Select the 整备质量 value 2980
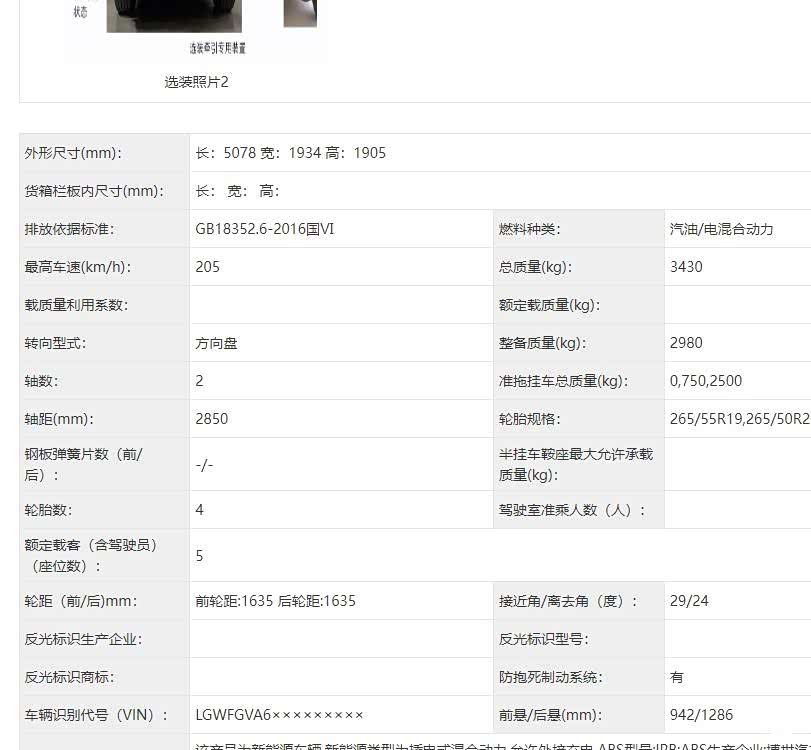Screen dimensions: 811x750 [686, 343]
